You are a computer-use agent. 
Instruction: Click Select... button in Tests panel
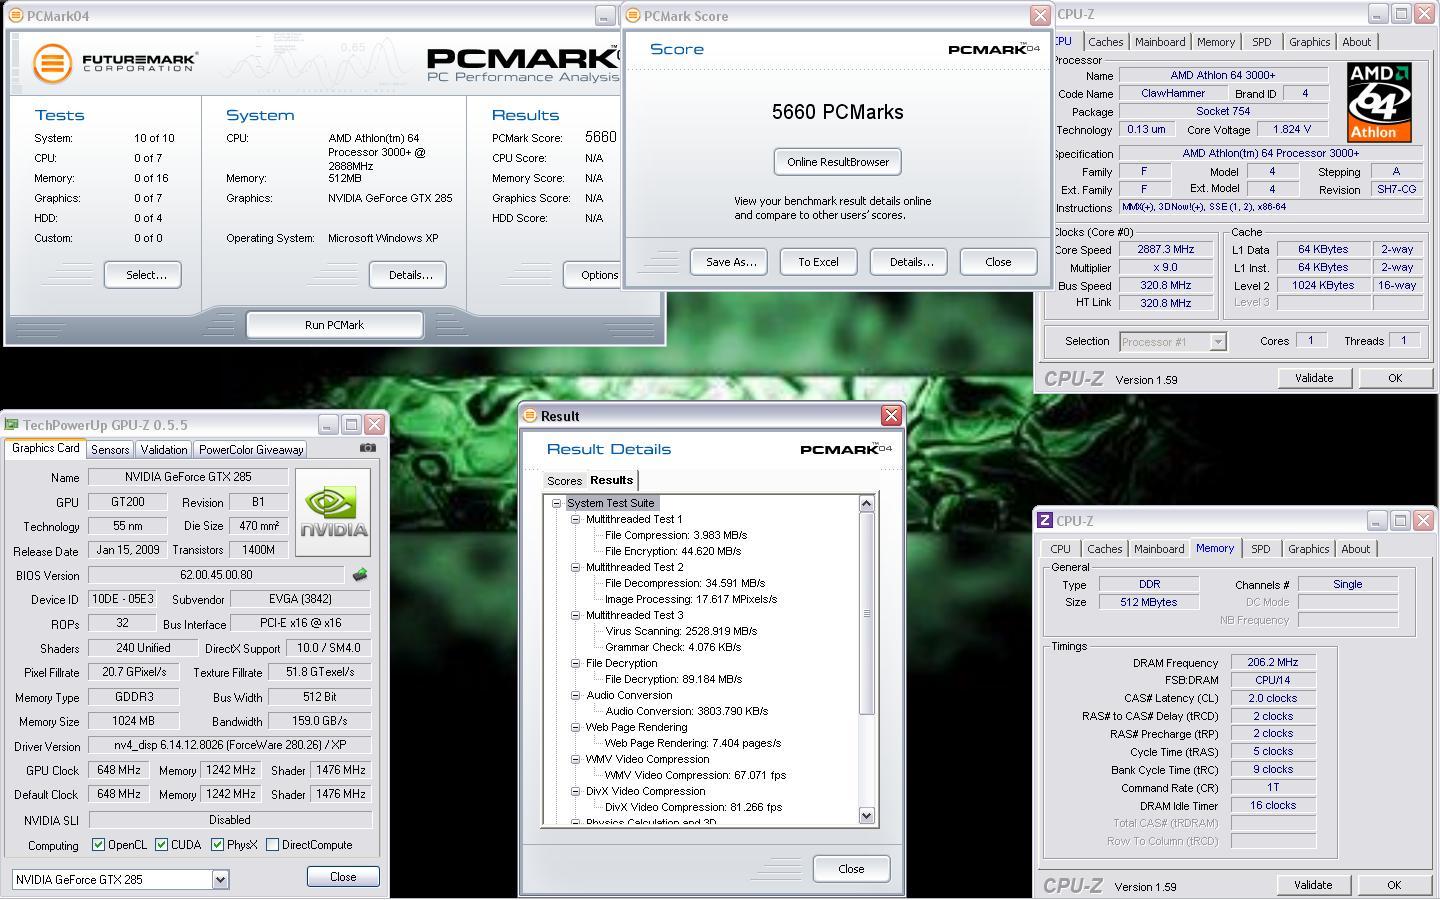(143, 275)
